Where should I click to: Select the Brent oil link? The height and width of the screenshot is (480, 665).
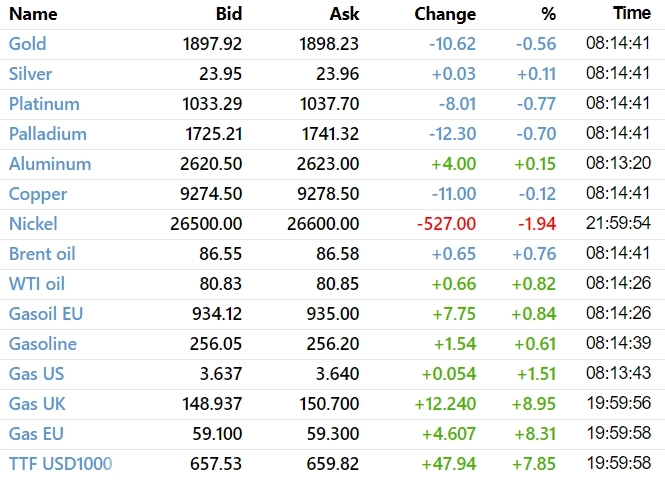[x=42, y=254]
